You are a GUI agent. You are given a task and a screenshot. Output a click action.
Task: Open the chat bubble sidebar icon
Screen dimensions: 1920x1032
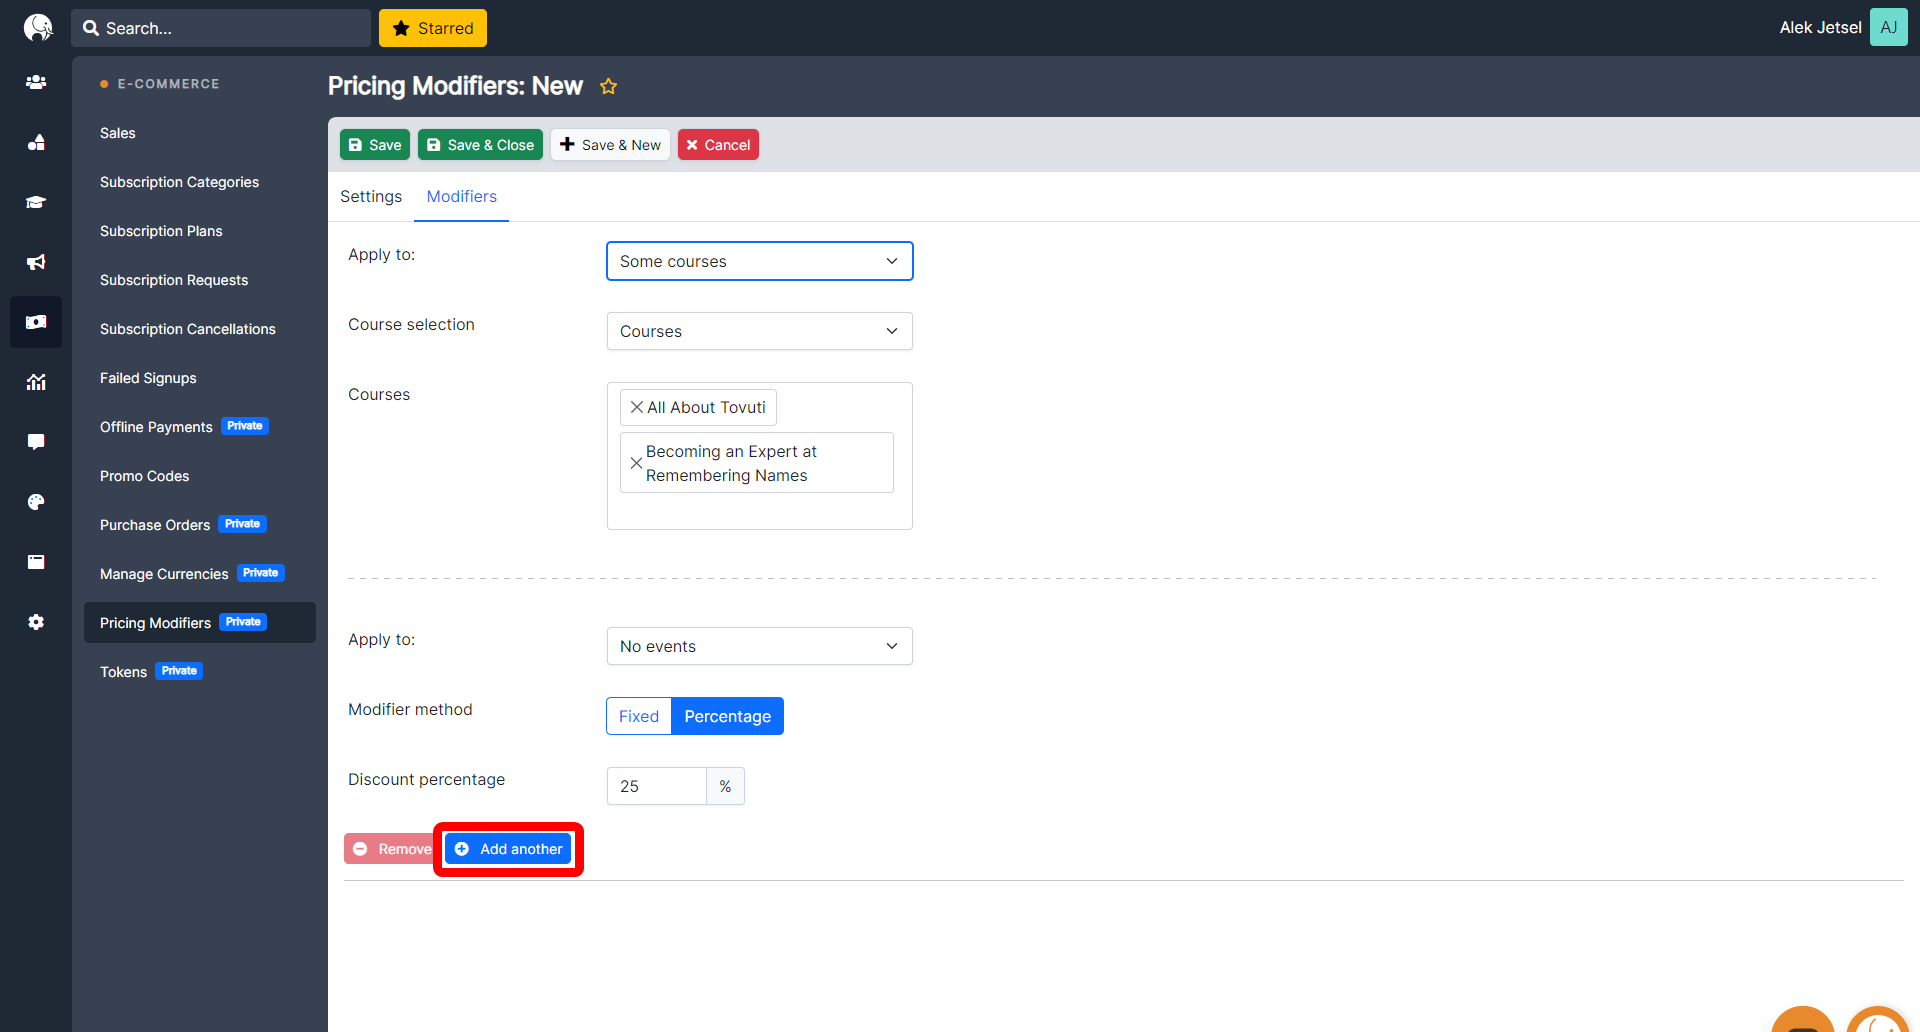(36, 442)
